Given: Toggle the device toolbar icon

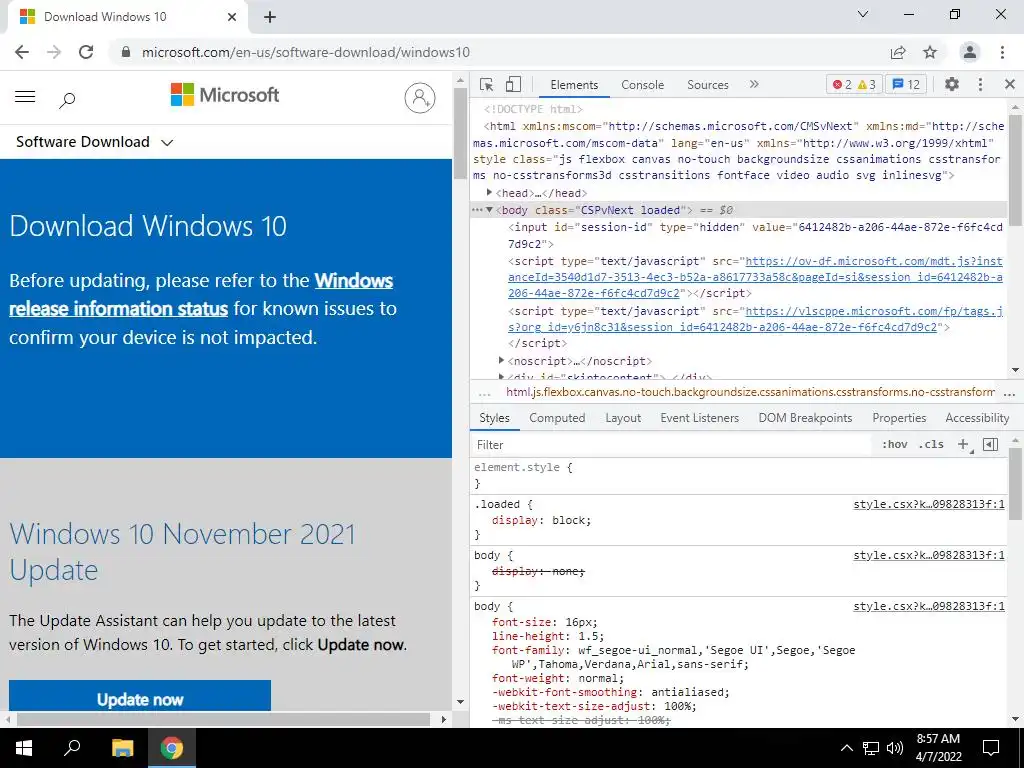Looking at the screenshot, I should [x=513, y=84].
